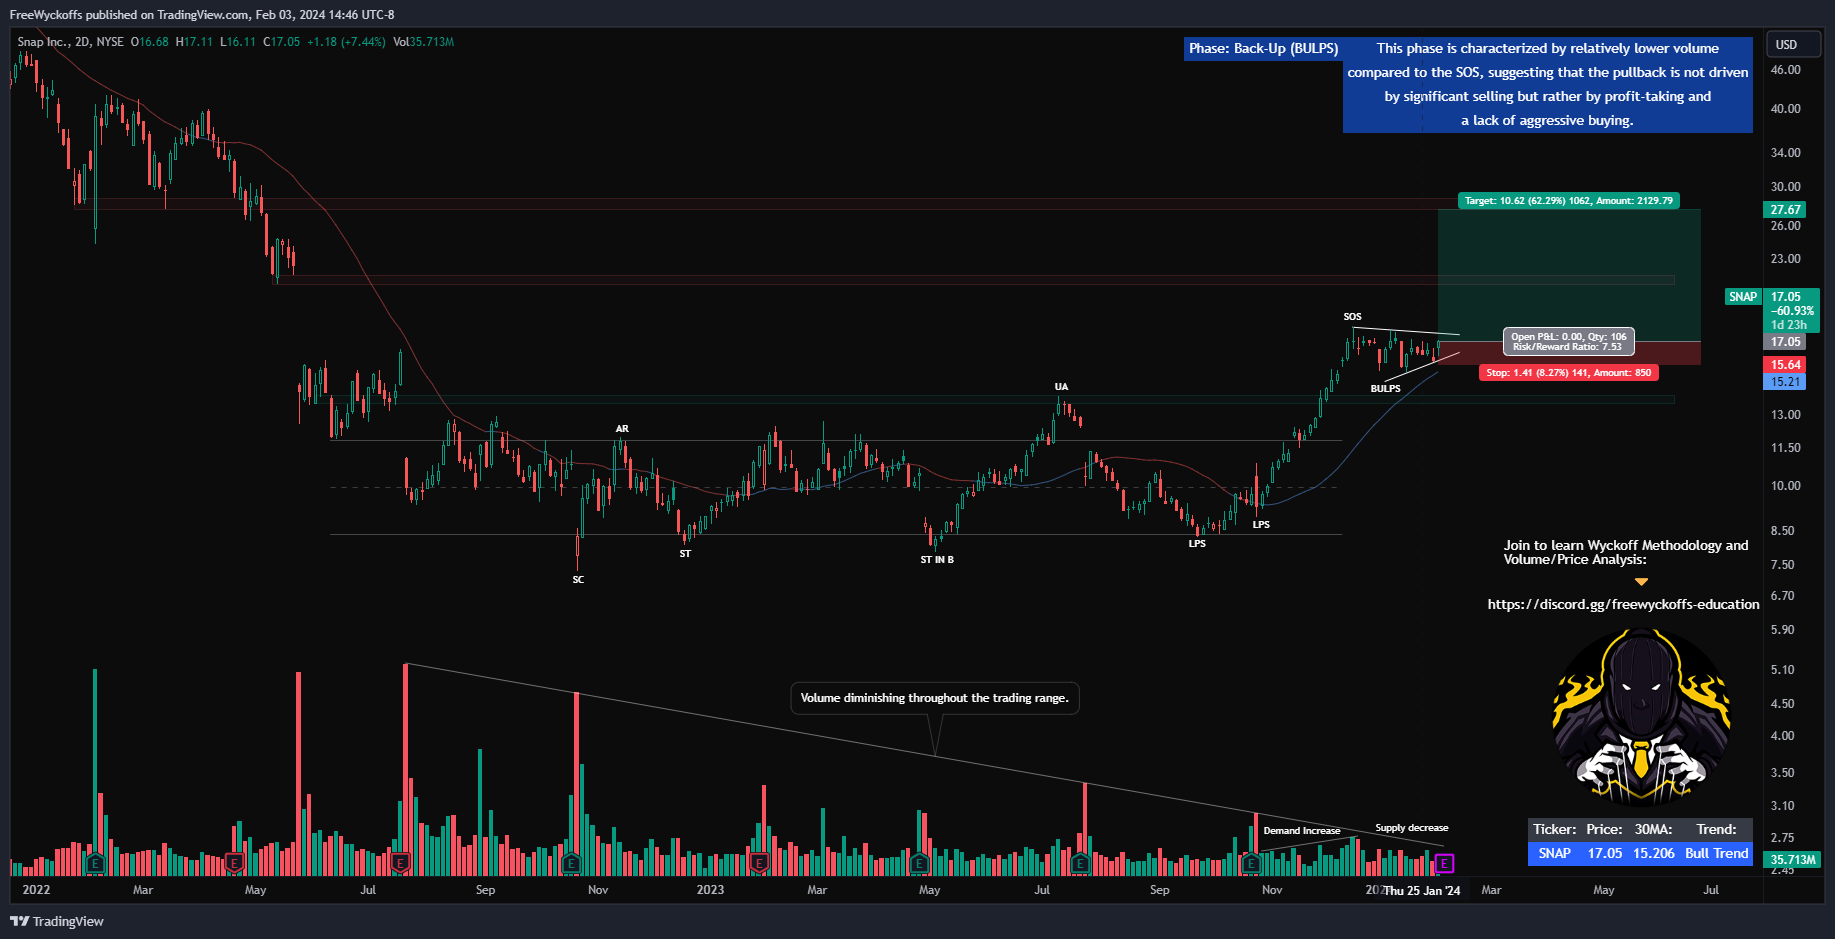
Task: Click the red earnings marker after 2023 label
Action: click(x=758, y=863)
